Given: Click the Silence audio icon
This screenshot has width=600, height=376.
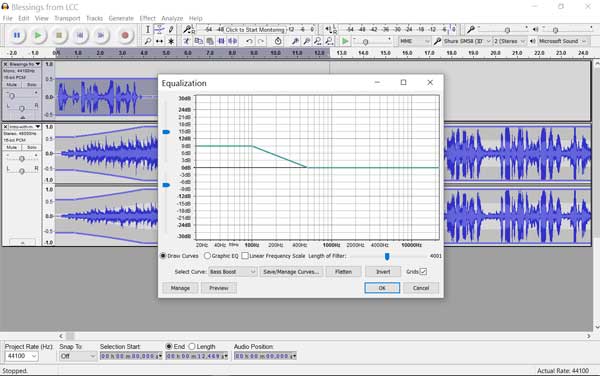Looking at the screenshot, I should 233,41.
